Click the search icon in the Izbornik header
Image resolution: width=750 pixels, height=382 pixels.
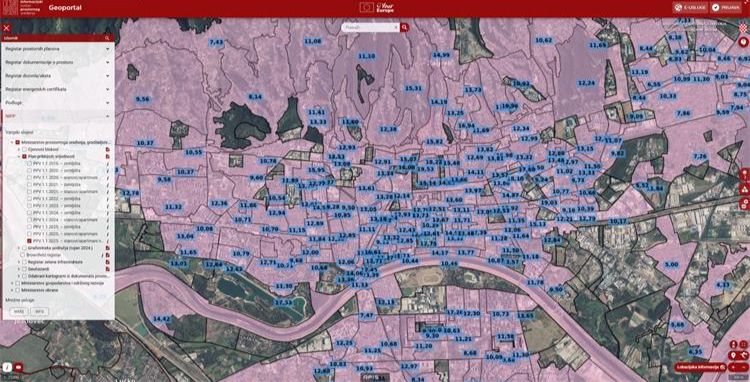[107, 38]
